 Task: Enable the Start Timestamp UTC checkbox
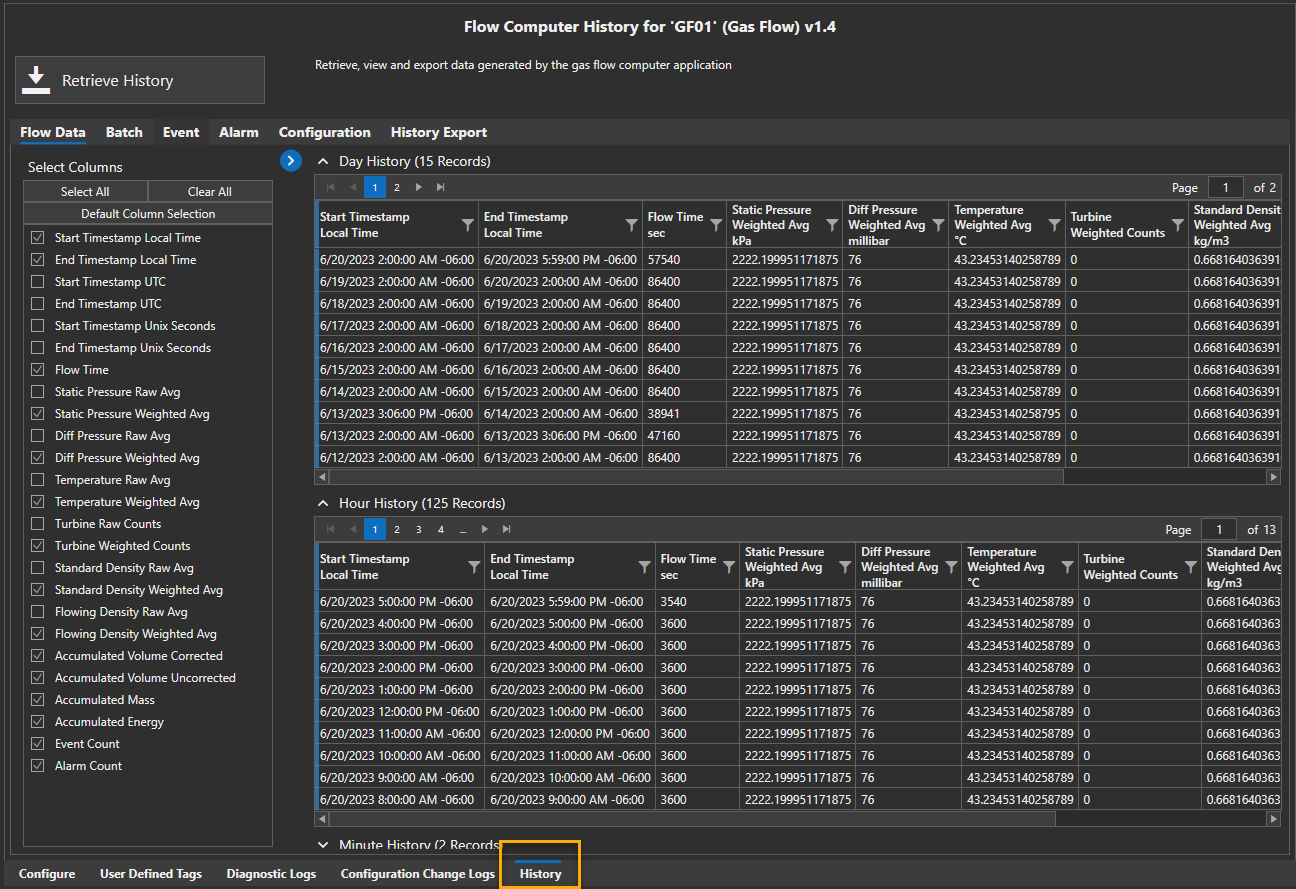(x=38, y=282)
